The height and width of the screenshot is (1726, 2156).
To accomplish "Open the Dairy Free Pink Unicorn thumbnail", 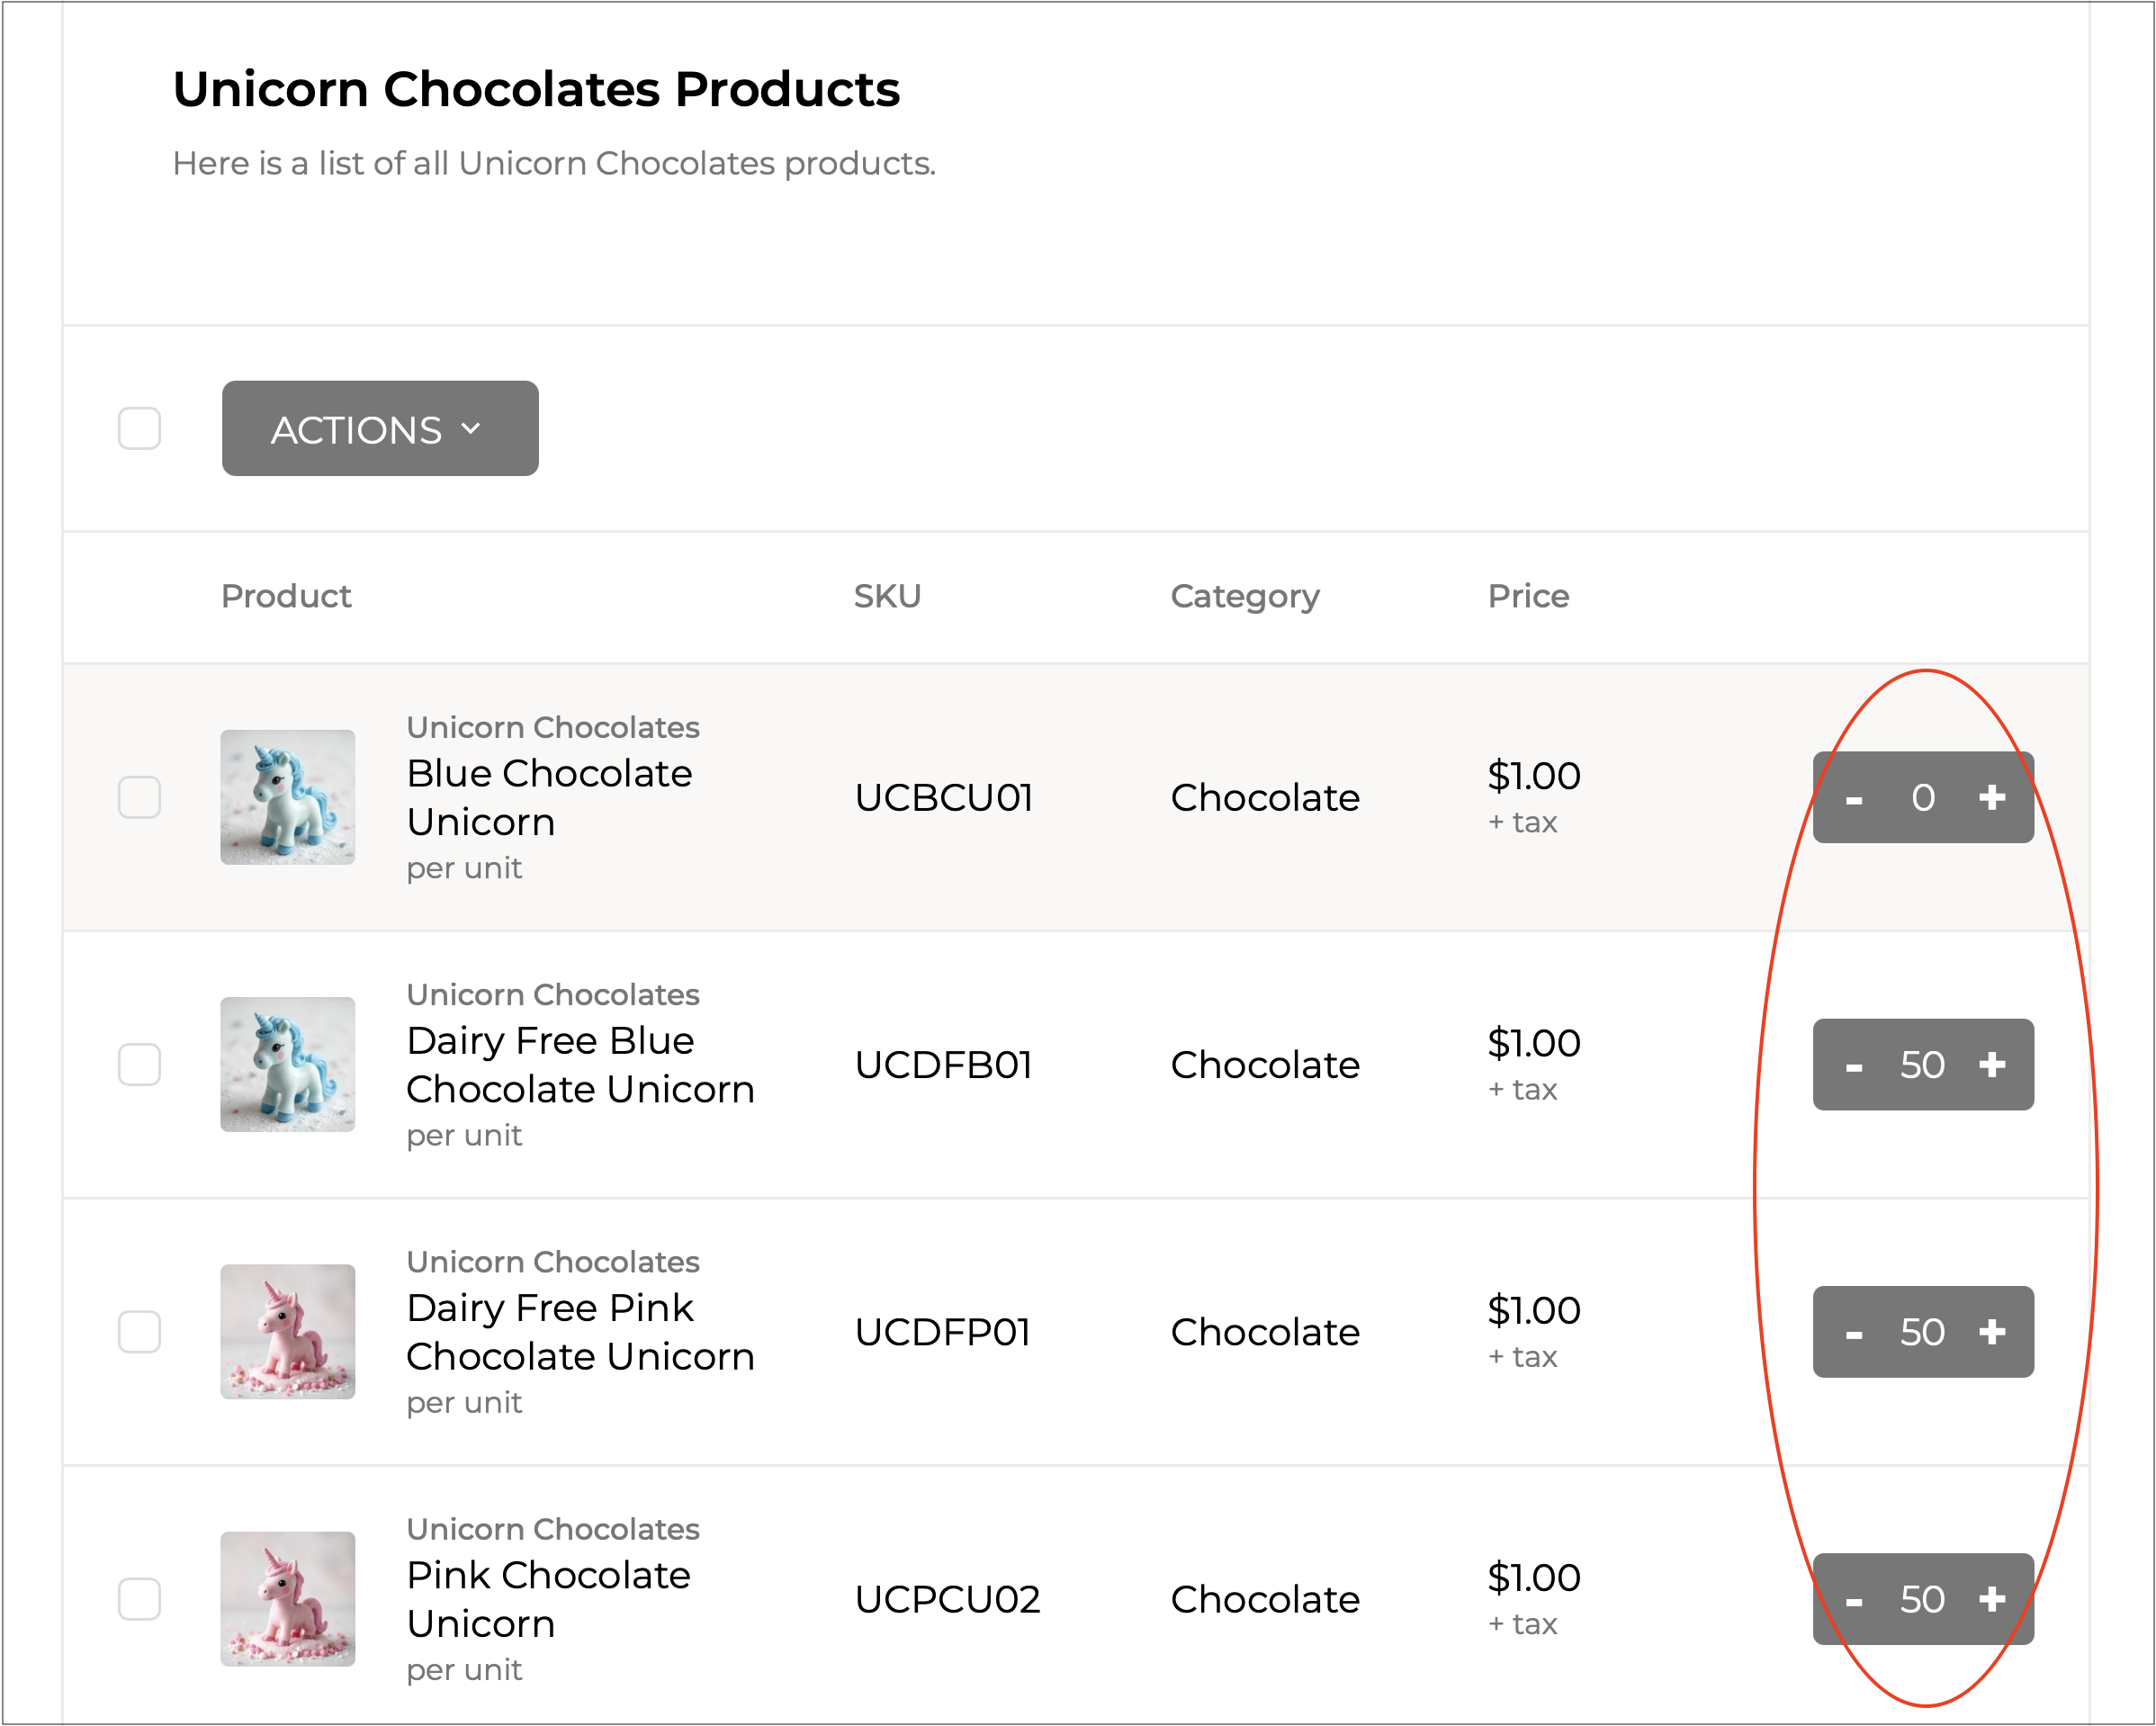I will point(287,1331).
